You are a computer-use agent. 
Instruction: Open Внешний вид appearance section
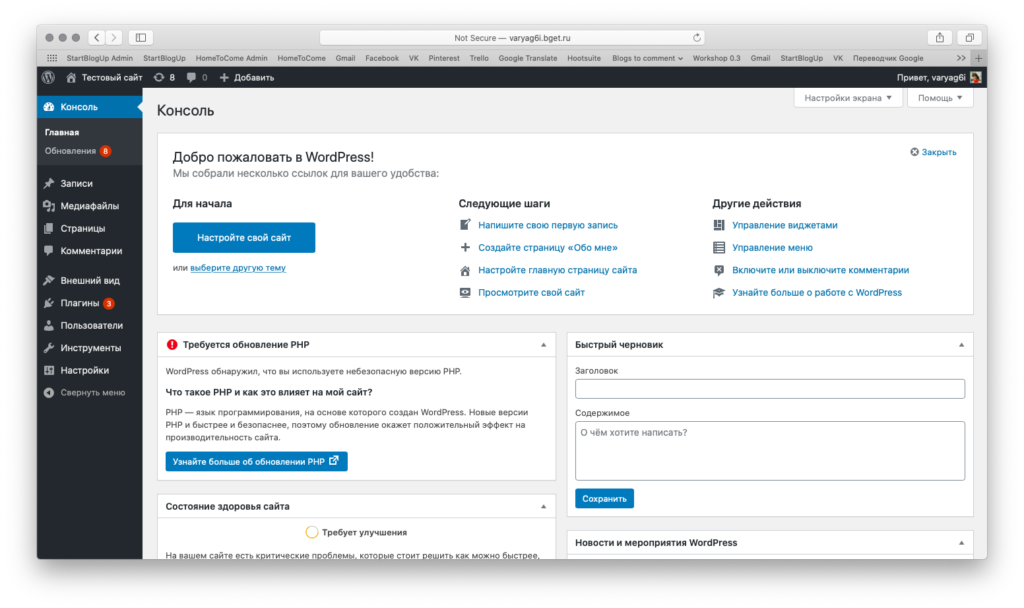point(90,280)
